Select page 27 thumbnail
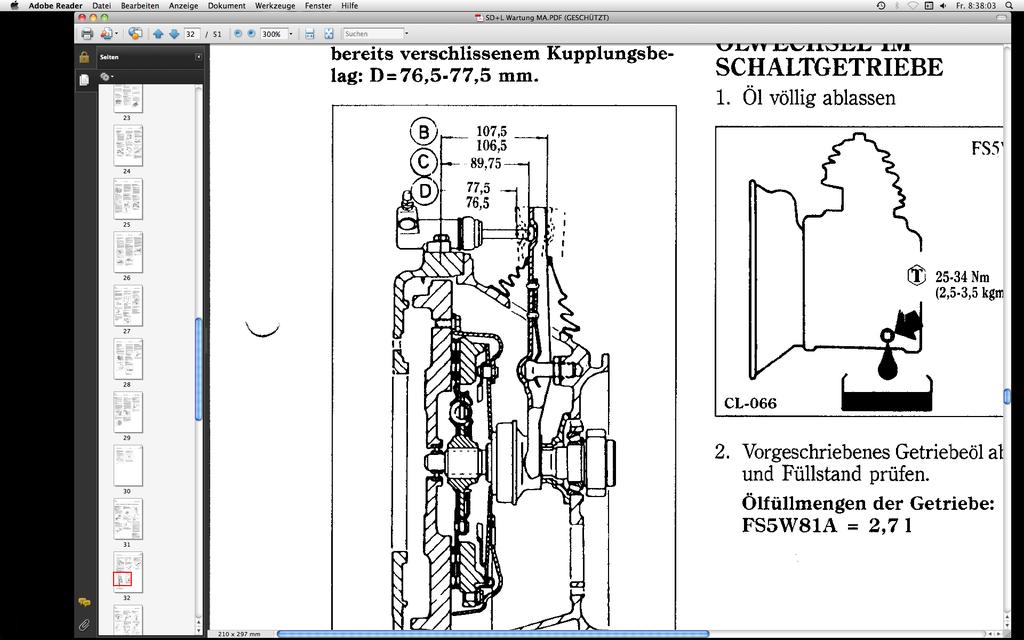Viewport: 1024px width, 640px height. [128, 306]
